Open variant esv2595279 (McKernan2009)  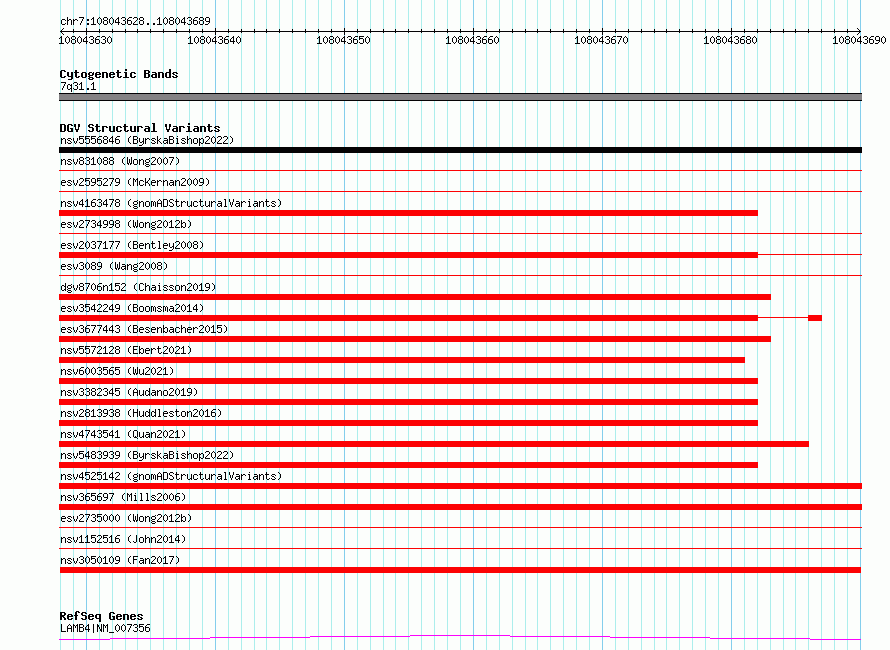point(135,182)
